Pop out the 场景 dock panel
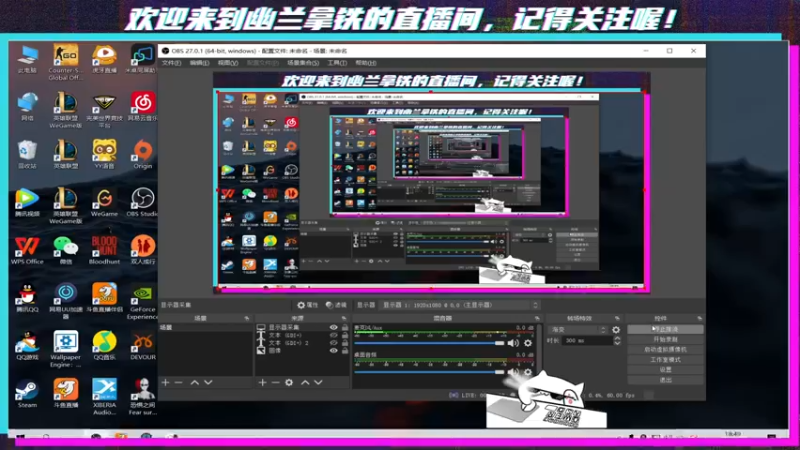The width and height of the screenshot is (800, 450). coord(246,318)
